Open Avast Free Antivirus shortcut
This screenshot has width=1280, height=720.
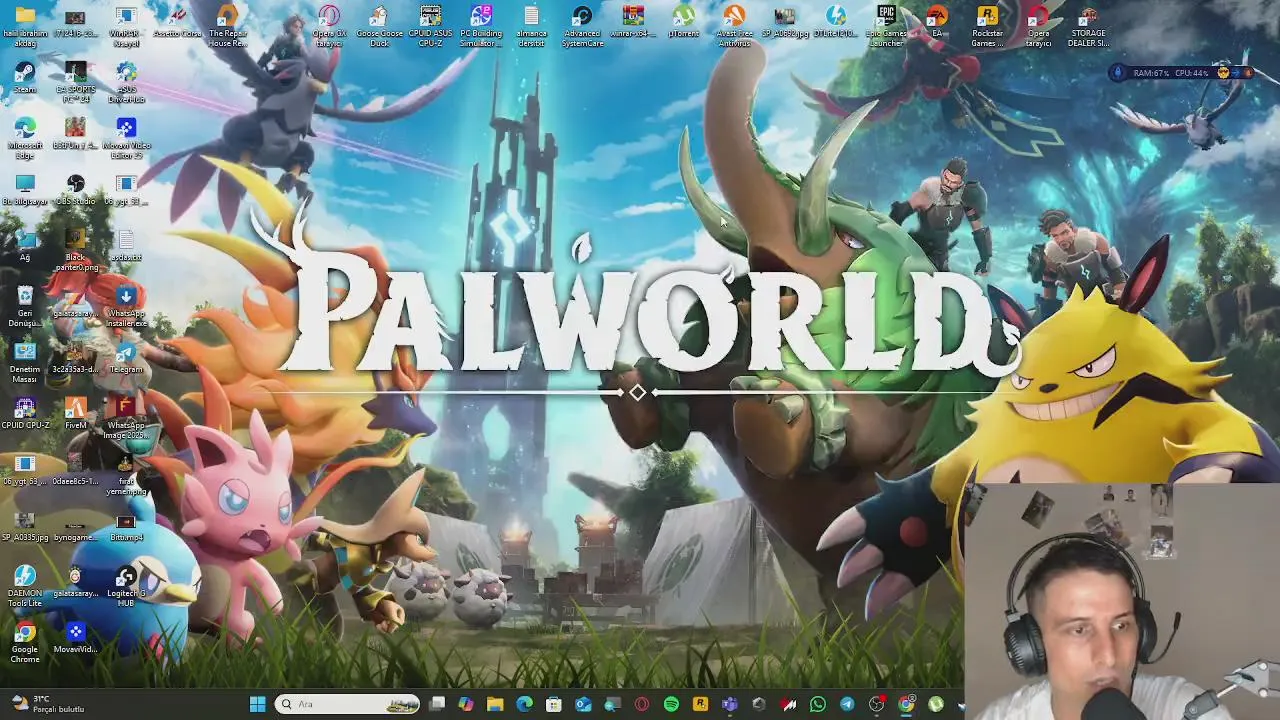[x=734, y=26]
